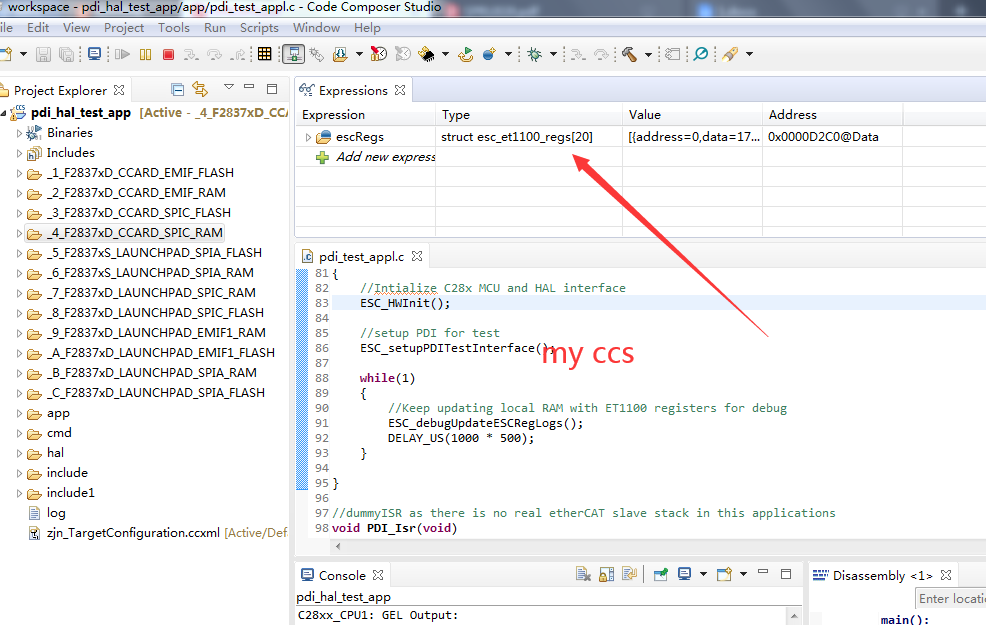Screen dimensions: 986x625
Task: Toggle Link with Editor in Project Explorer
Action: (201, 89)
